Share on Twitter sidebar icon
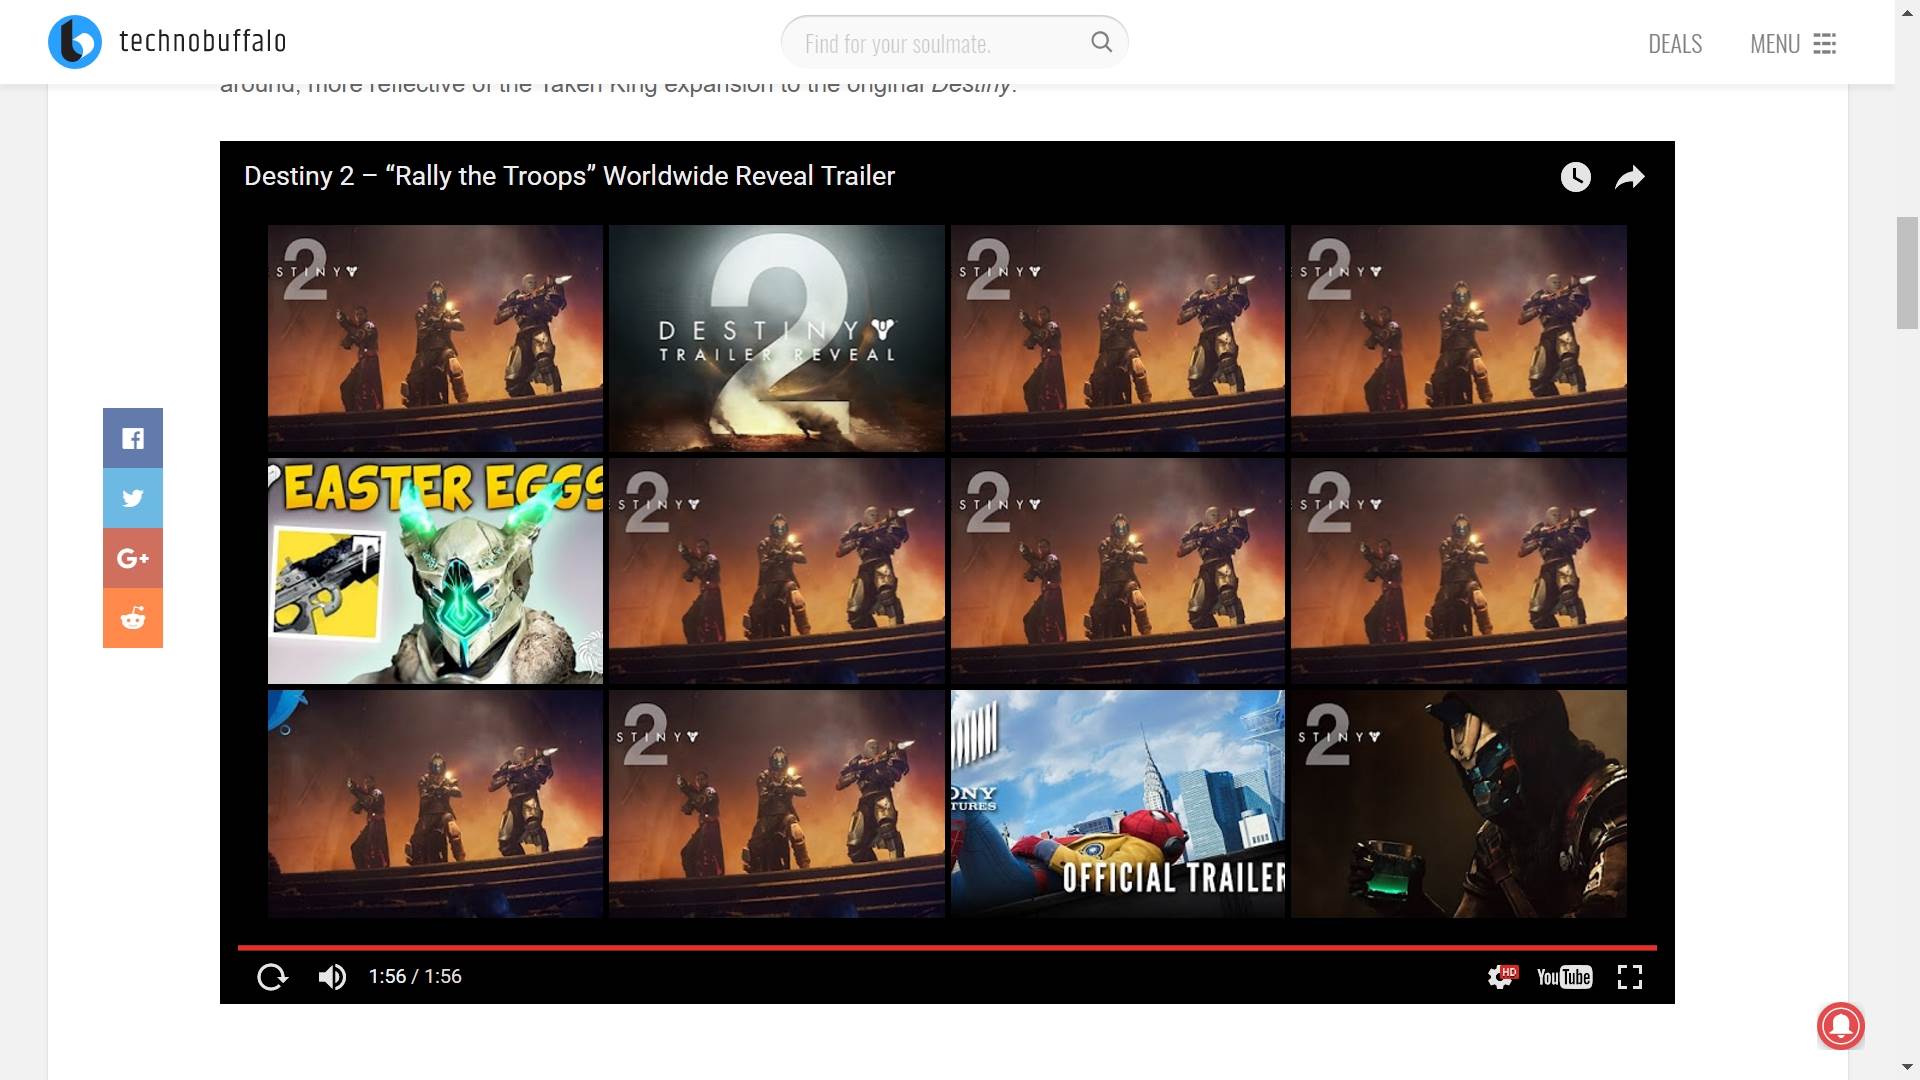 tap(133, 498)
